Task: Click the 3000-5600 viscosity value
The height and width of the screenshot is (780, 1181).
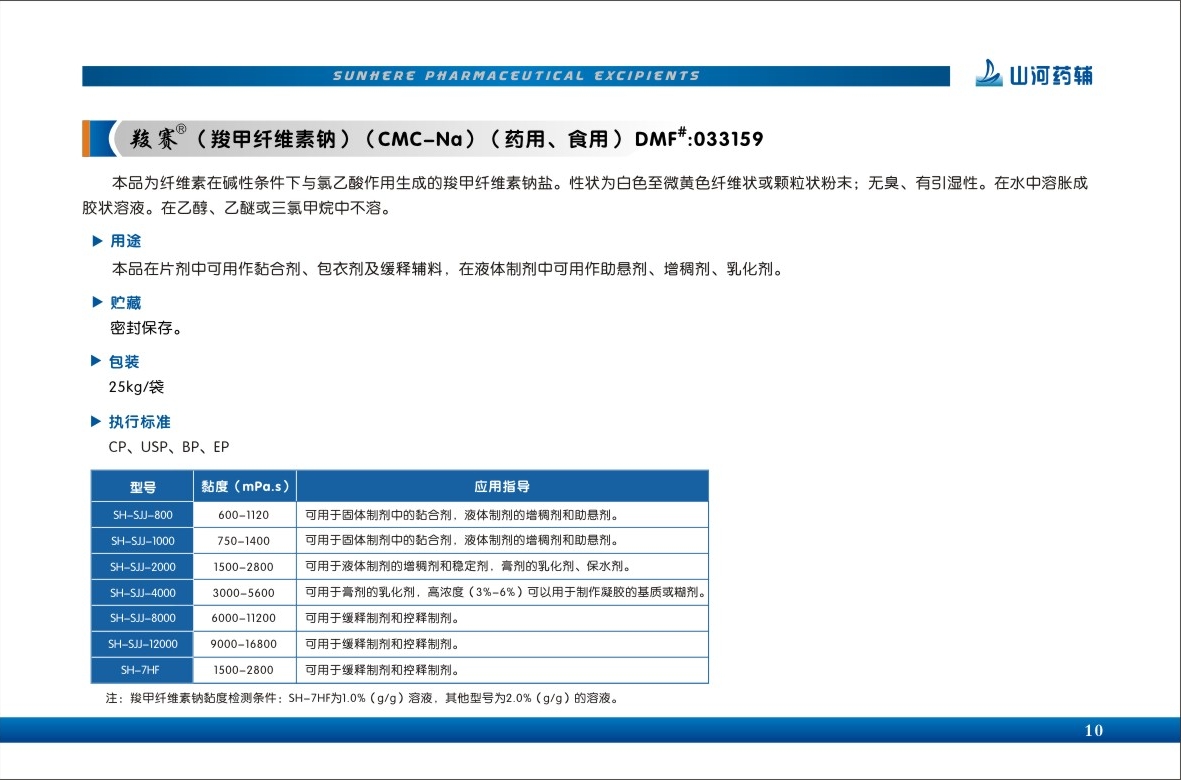Action: (243, 593)
